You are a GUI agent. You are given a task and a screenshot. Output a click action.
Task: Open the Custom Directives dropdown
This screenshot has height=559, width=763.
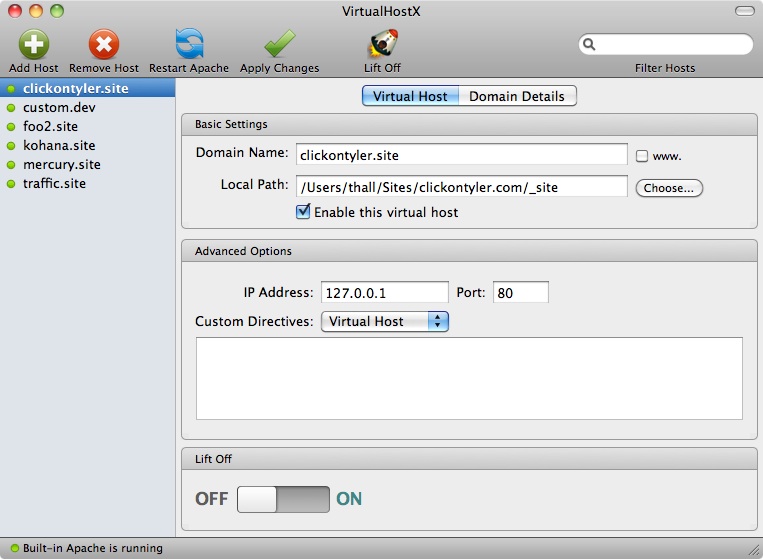click(385, 322)
